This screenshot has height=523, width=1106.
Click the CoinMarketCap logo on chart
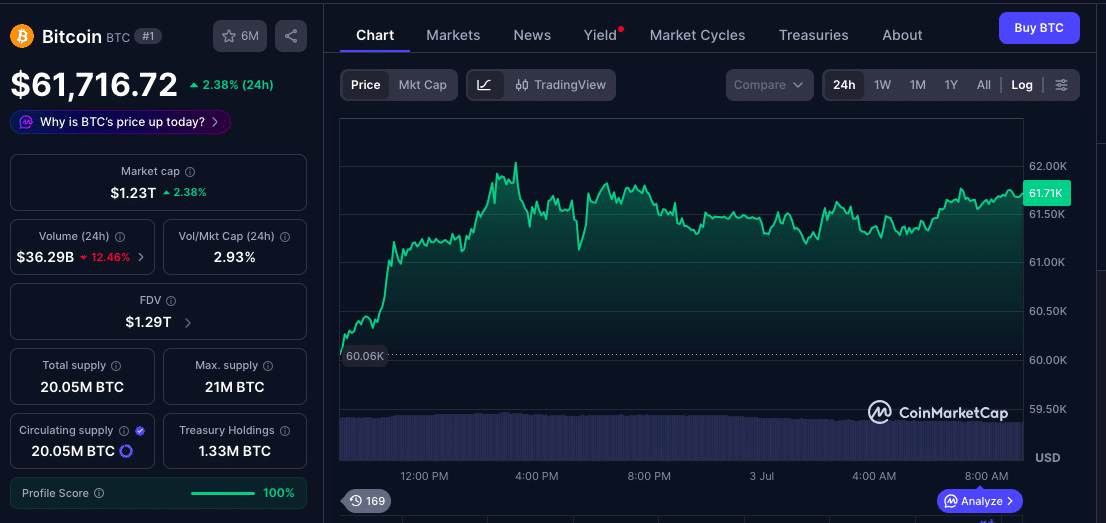tap(937, 412)
